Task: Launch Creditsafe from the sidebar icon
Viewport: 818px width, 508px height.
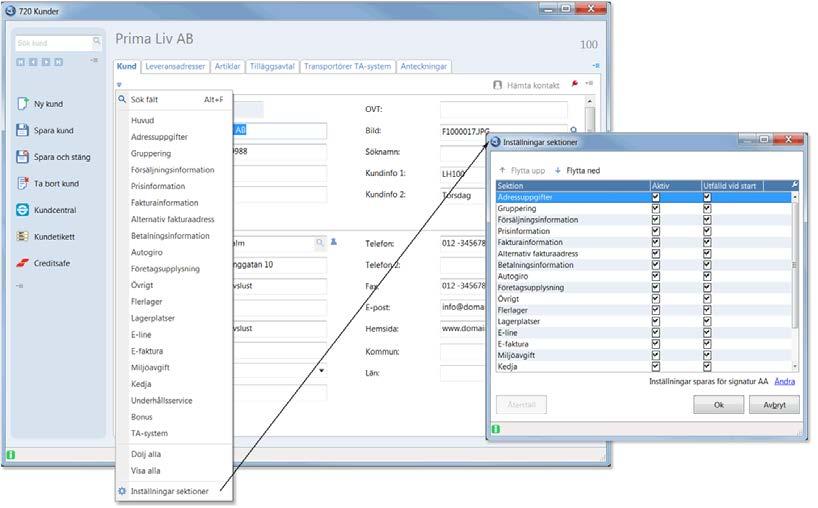Action: pyautogui.click(x=22, y=263)
